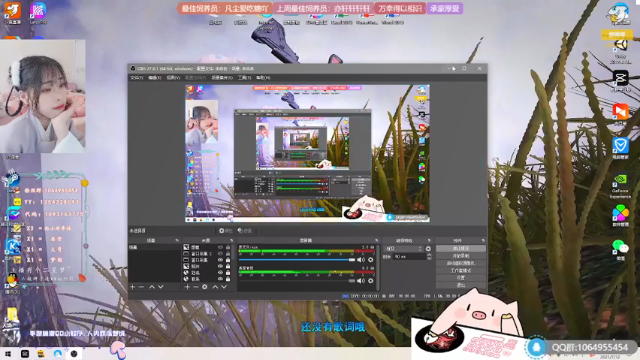640x360 pixels.
Task: Open the GeForce Experience desktop shortcut
Action: click(620, 186)
